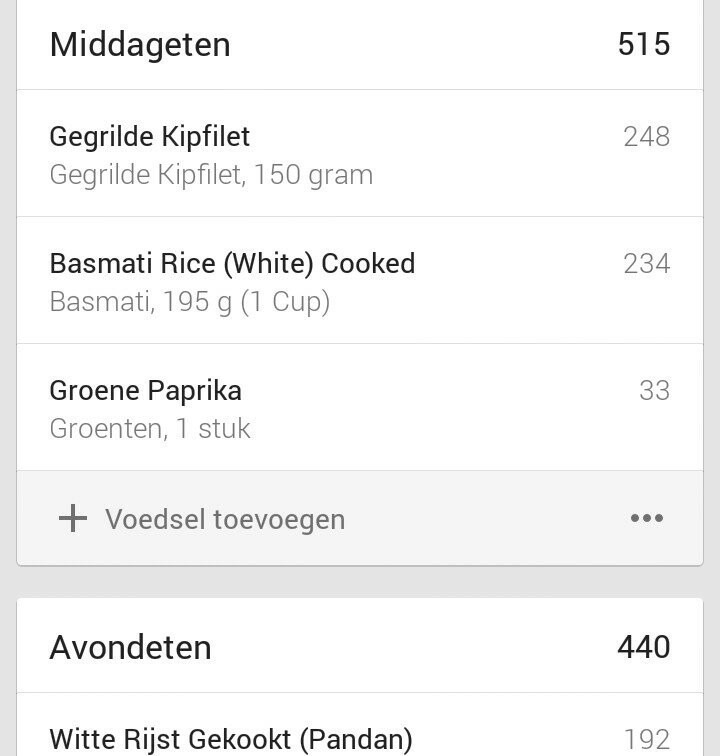Click the 192 calorie value
Screen dimensions: 720x756
coord(646,739)
